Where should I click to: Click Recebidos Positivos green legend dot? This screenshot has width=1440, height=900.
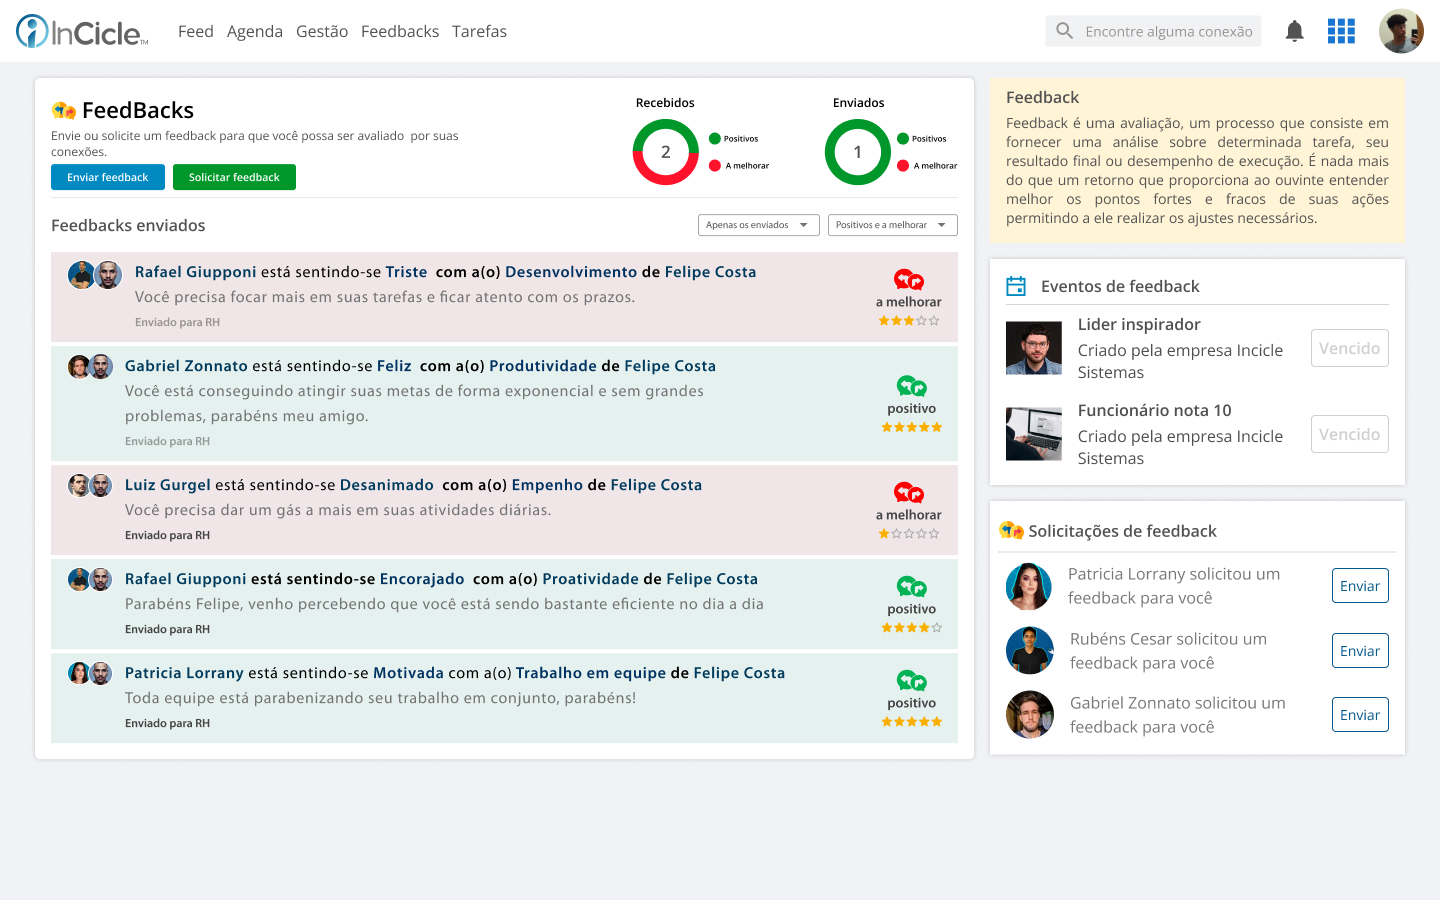click(x=715, y=139)
